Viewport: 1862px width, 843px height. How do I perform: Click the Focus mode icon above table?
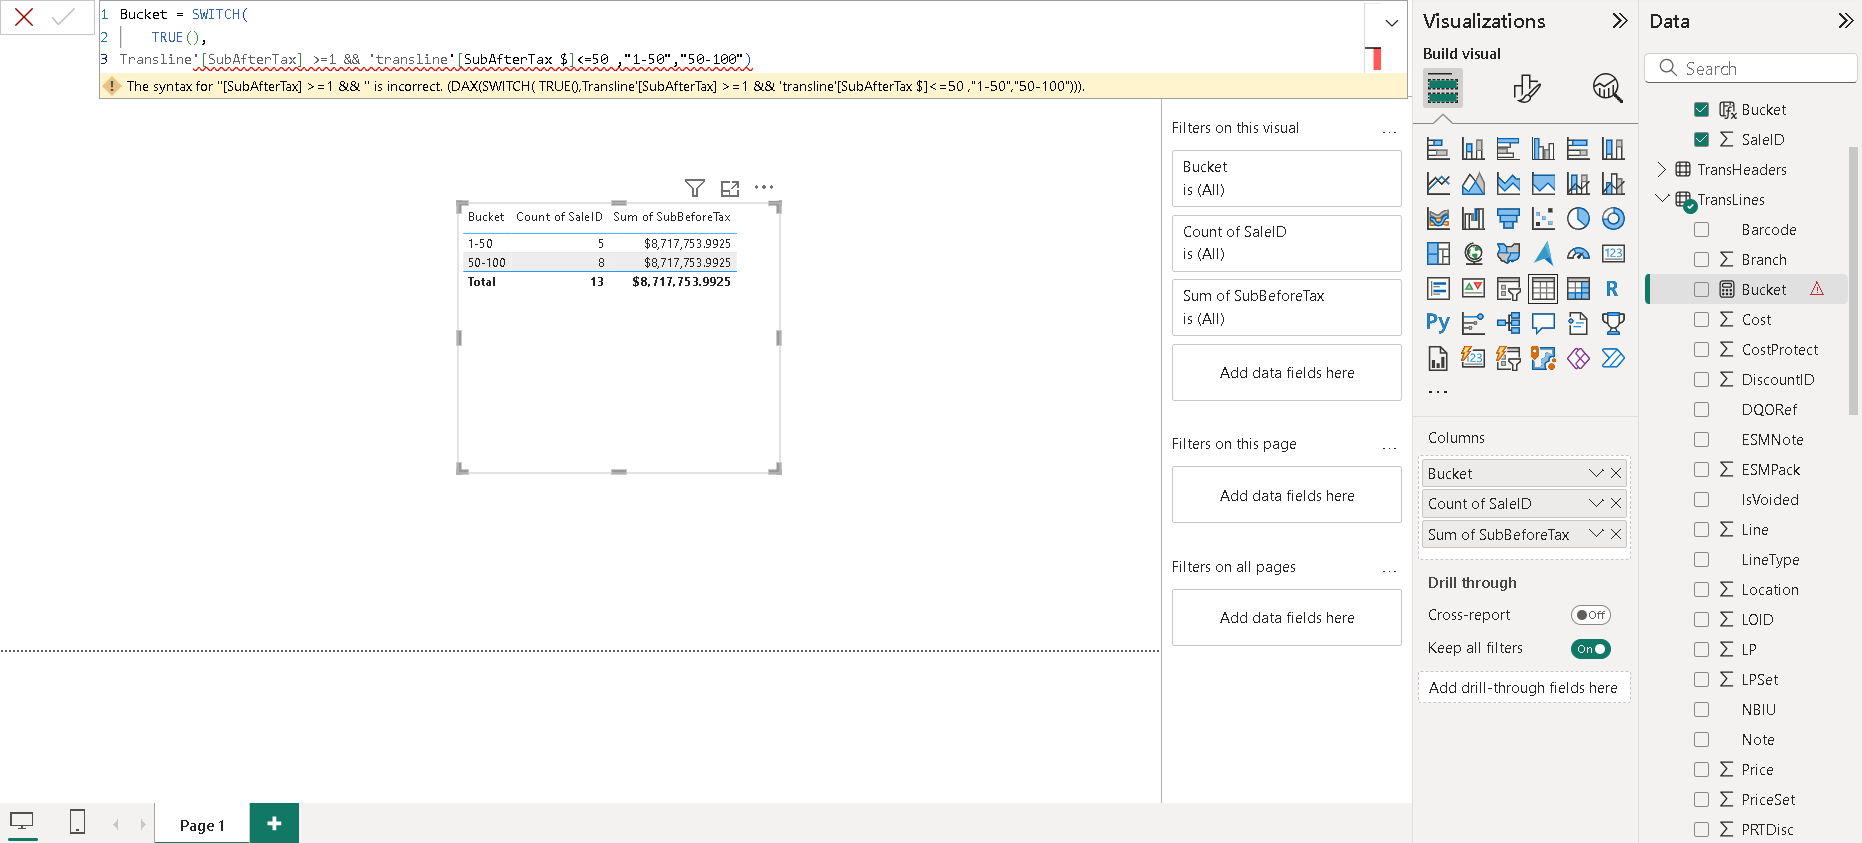coord(730,188)
